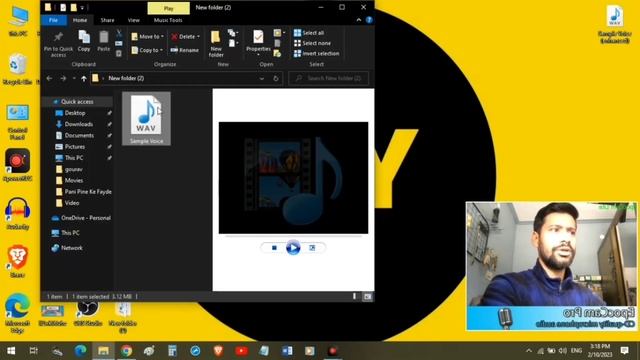Open Microsoft Word from the taskbar
The image size is (640, 360).
click(287, 351)
